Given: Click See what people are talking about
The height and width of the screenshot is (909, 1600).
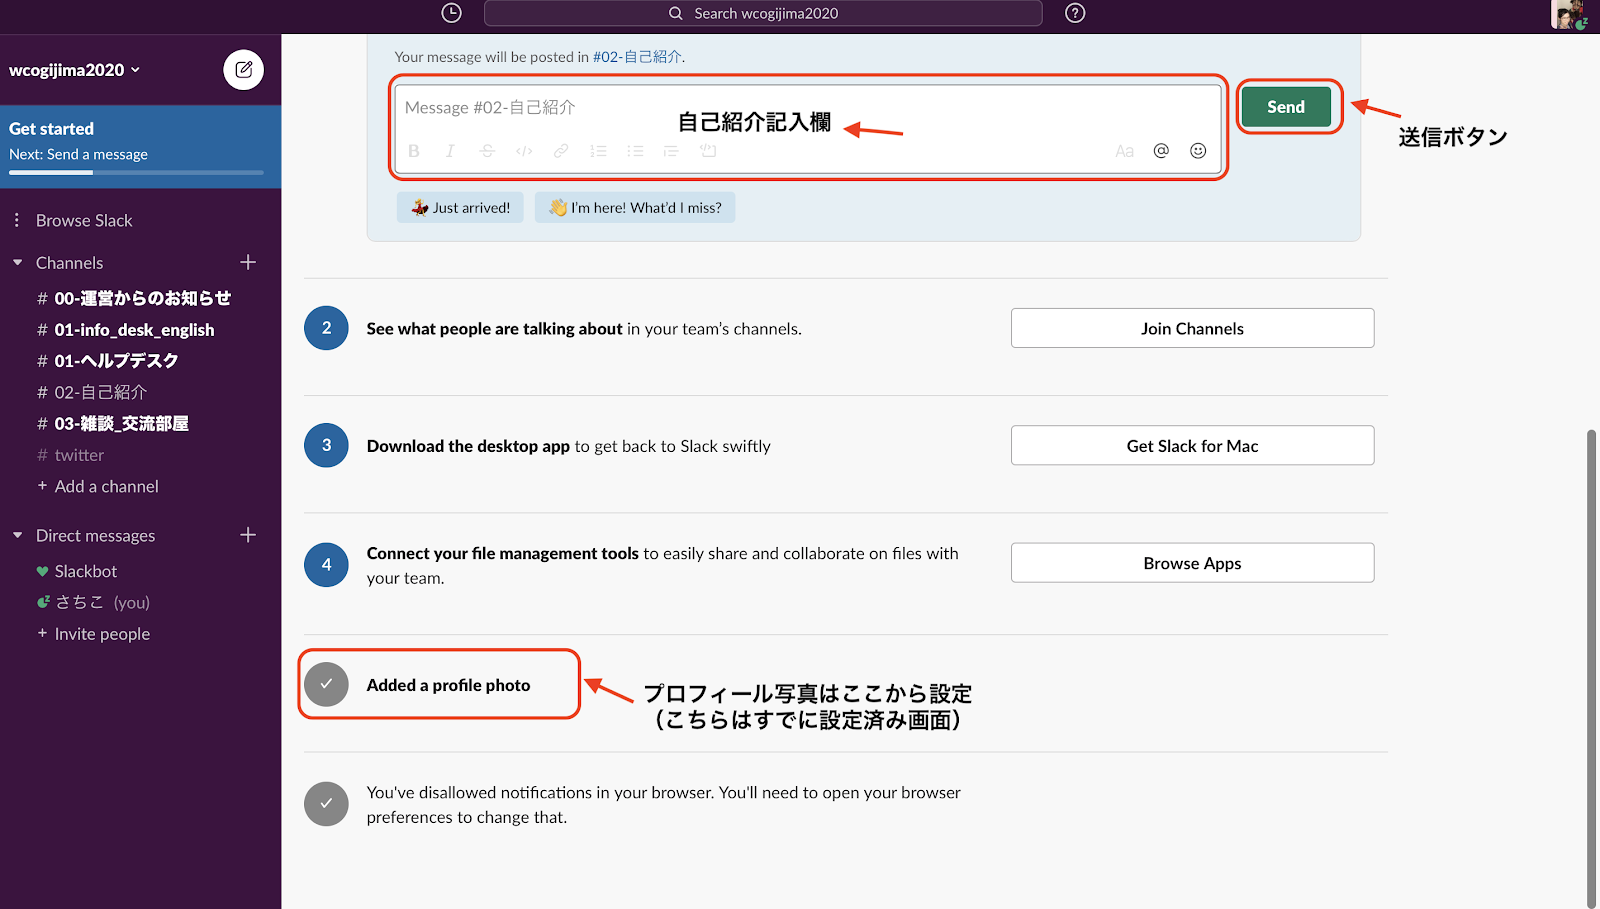Looking at the screenshot, I should click(494, 329).
